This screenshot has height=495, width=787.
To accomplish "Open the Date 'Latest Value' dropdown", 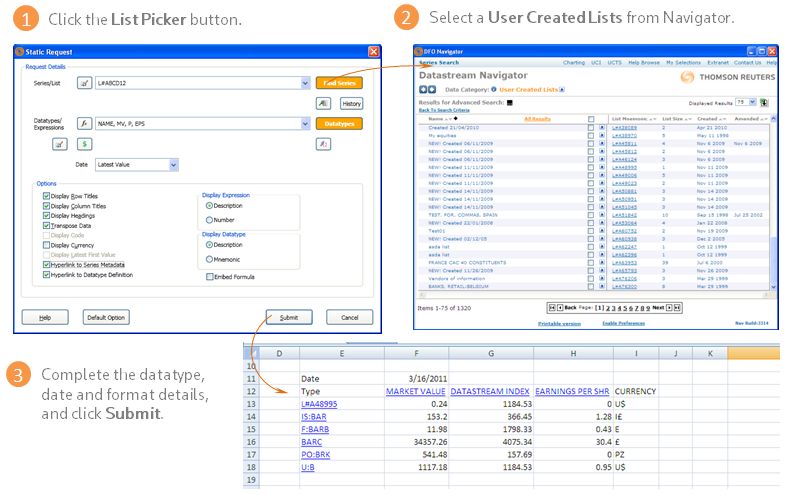I will point(174,165).
